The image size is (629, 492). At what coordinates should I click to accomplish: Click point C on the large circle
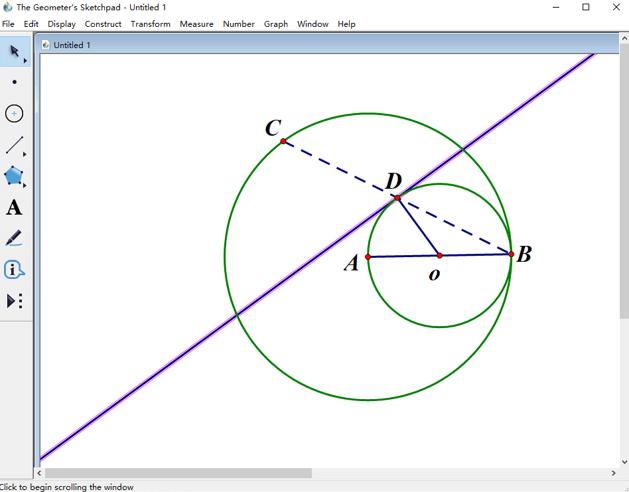(283, 141)
